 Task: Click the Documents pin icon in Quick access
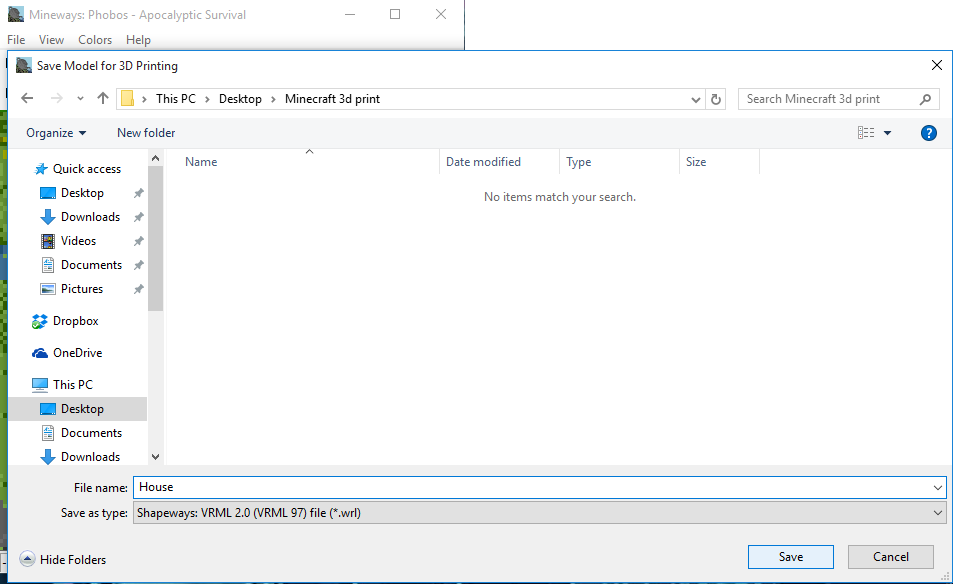pyautogui.click(x=139, y=265)
